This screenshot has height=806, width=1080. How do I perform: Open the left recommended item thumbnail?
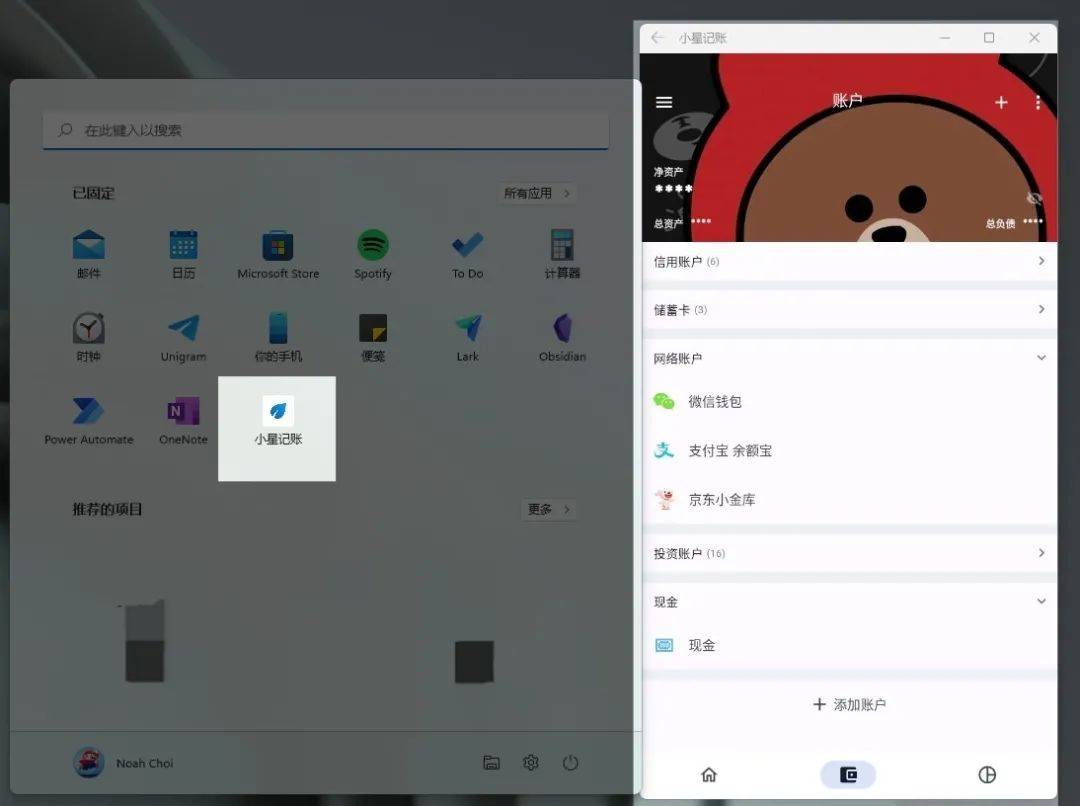[x=145, y=641]
